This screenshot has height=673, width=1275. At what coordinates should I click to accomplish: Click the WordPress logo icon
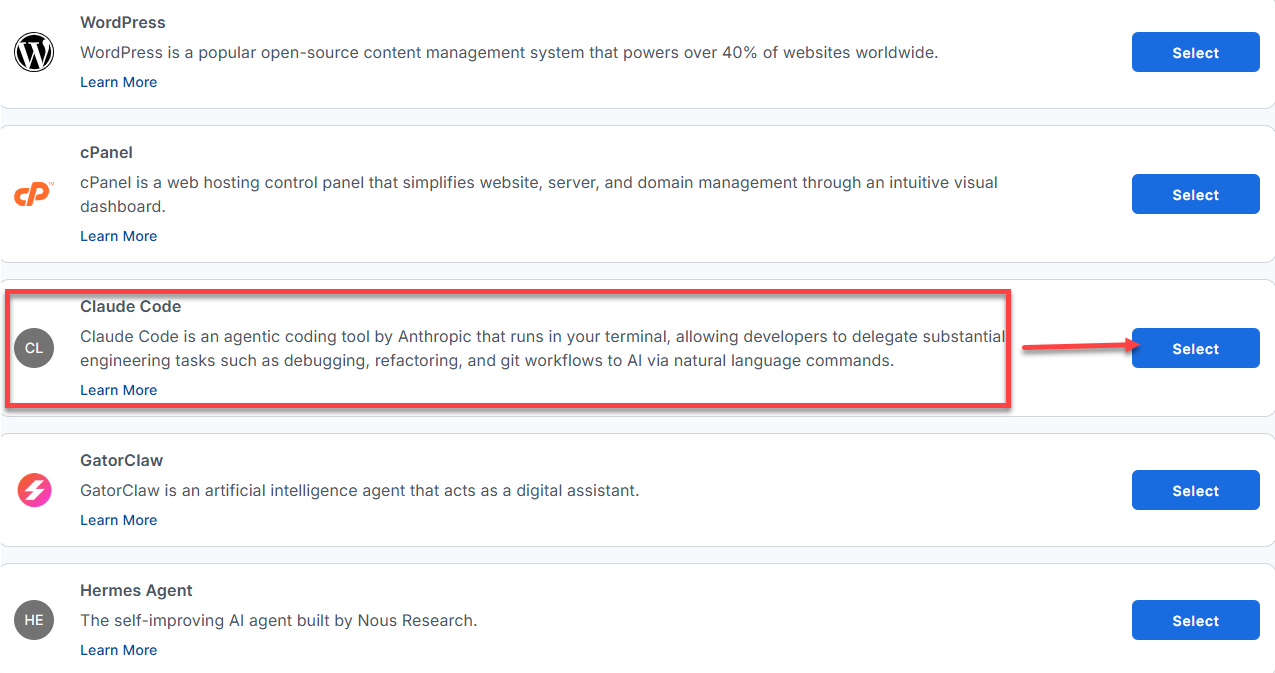tap(34, 52)
